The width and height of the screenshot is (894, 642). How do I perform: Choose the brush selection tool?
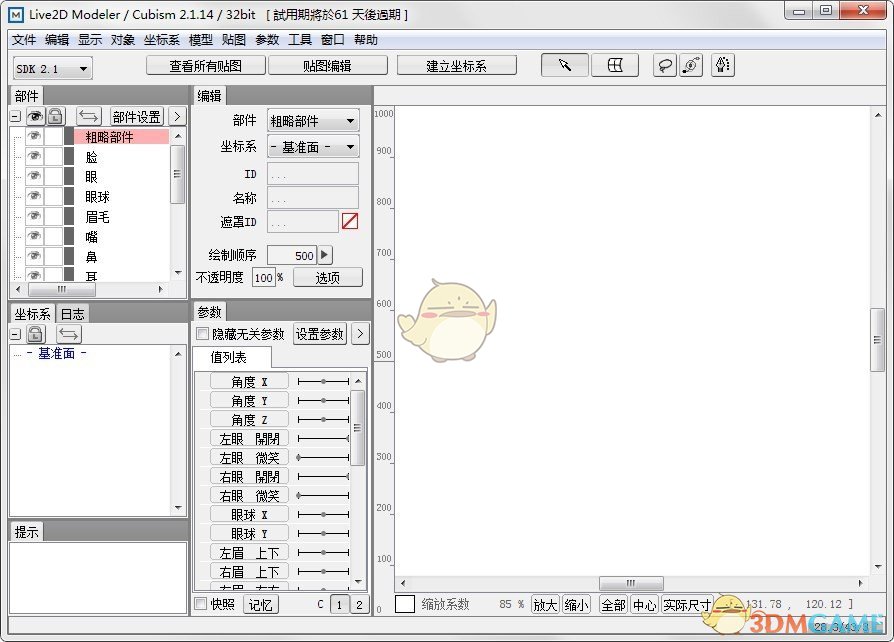click(x=723, y=65)
